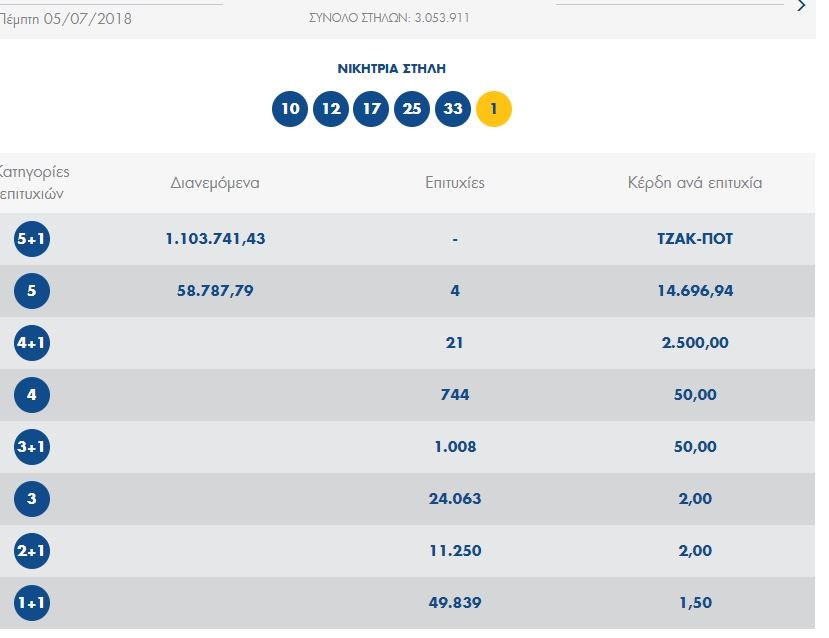
Task: Click the 2+1 category badge
Action: (32, 551)
